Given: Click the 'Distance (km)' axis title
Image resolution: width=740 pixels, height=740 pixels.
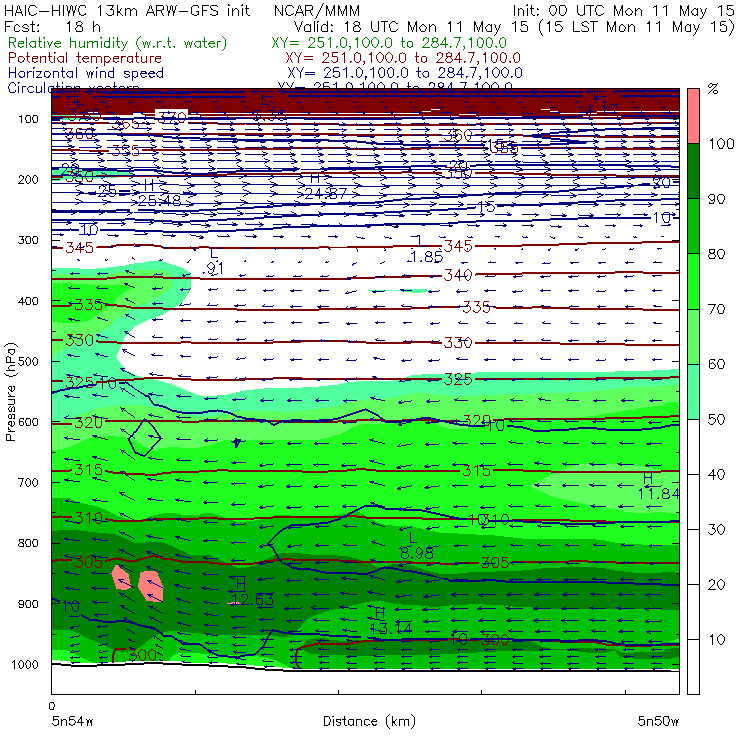Looking at the screenshot, I should pos(369,721).
